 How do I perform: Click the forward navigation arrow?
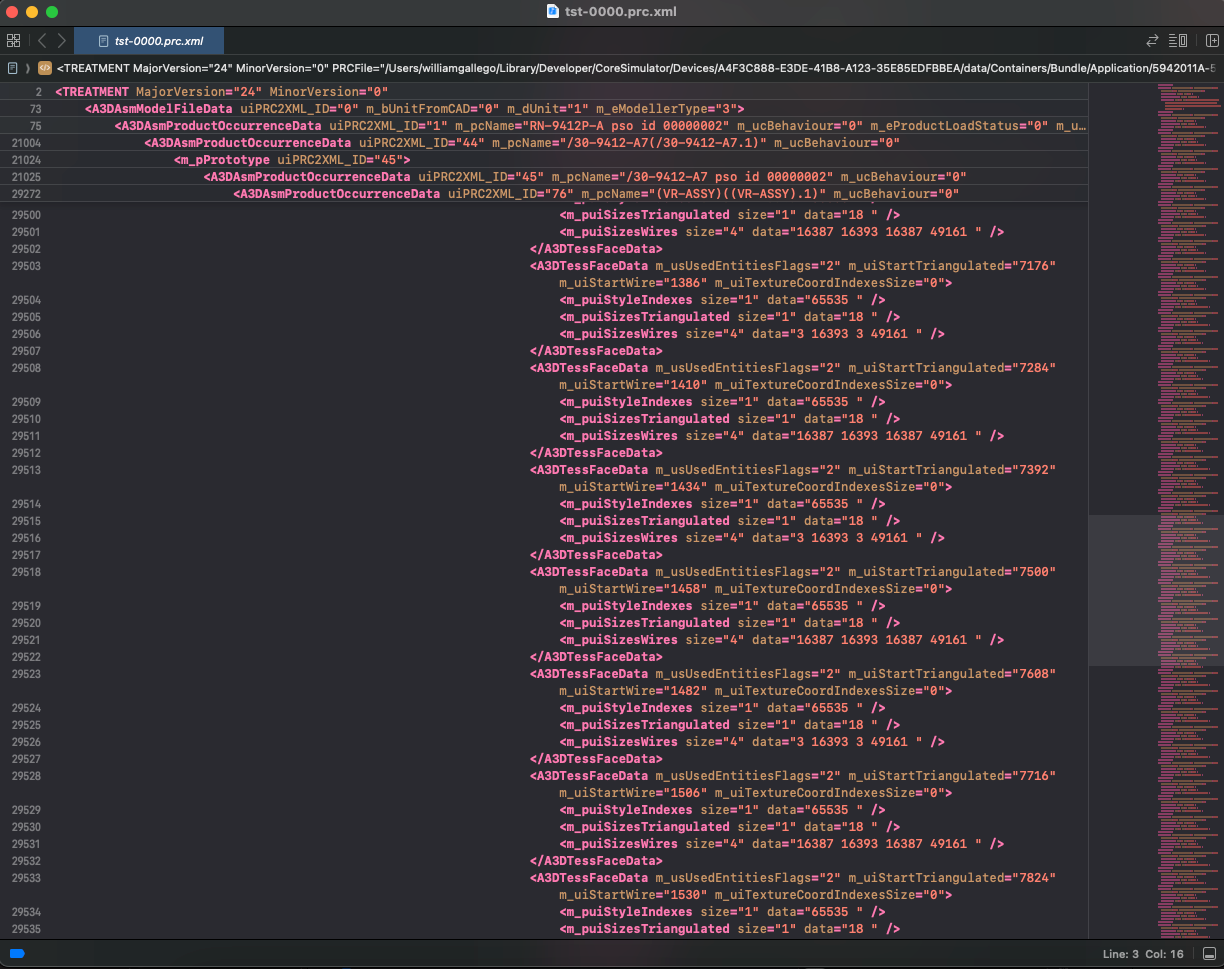click(61, 41)
